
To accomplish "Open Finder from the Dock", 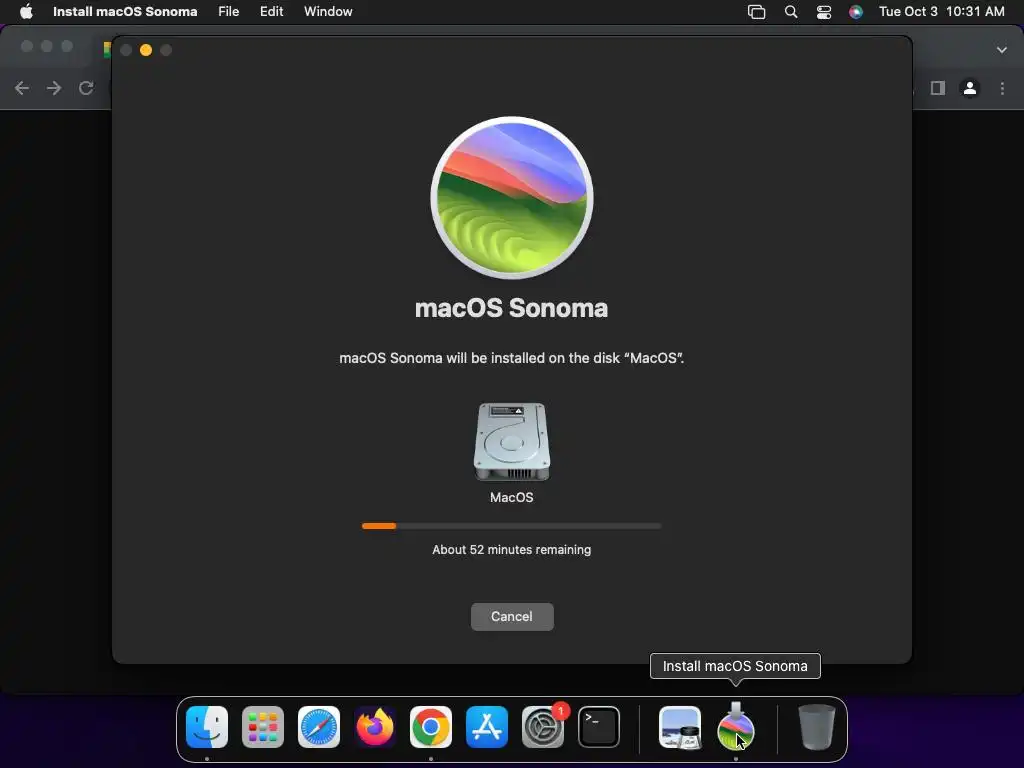I will point(207,727).
